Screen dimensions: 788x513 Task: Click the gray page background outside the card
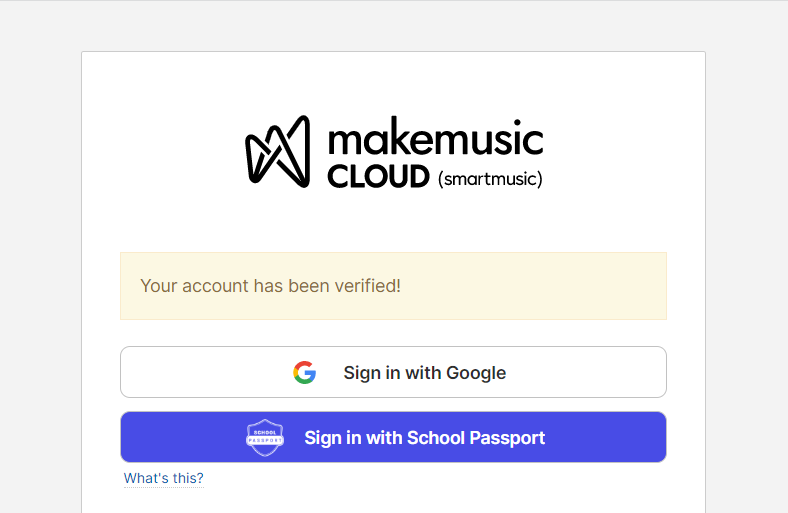coord(40,251)
